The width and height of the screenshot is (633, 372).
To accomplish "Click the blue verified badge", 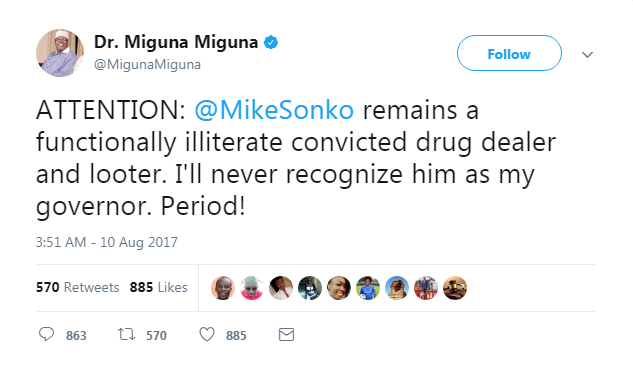I will [x=271, y=42].
